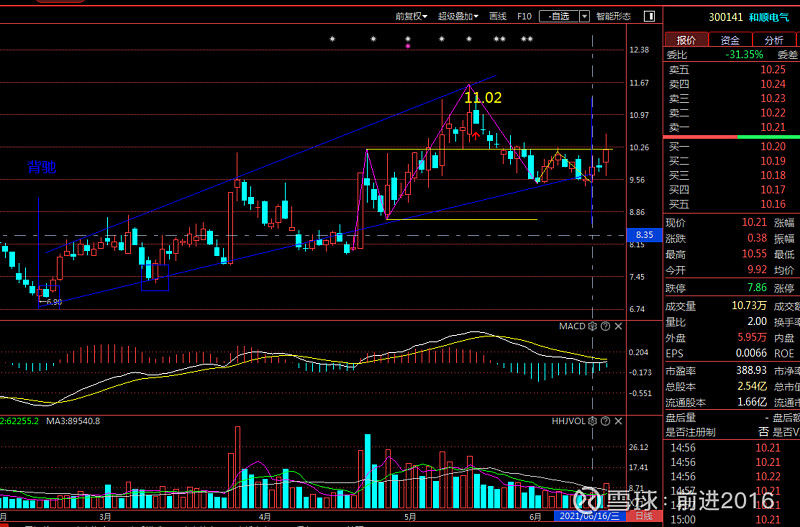Open HHJVOL indicator settings gear
The height and width of the screenshot is (527, 800).
click(592, 421)
